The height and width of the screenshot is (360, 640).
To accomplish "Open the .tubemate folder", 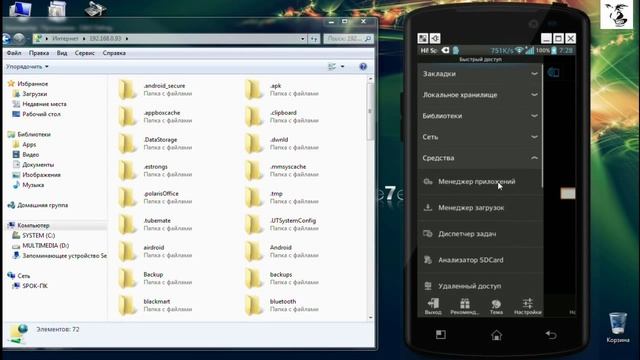I will (156, 224).
